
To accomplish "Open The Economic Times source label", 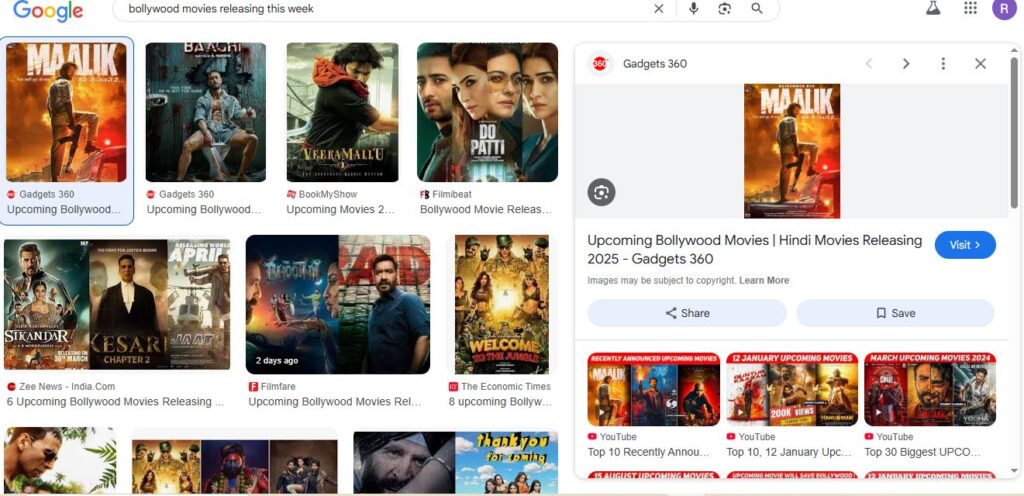I will pos(500,386).
